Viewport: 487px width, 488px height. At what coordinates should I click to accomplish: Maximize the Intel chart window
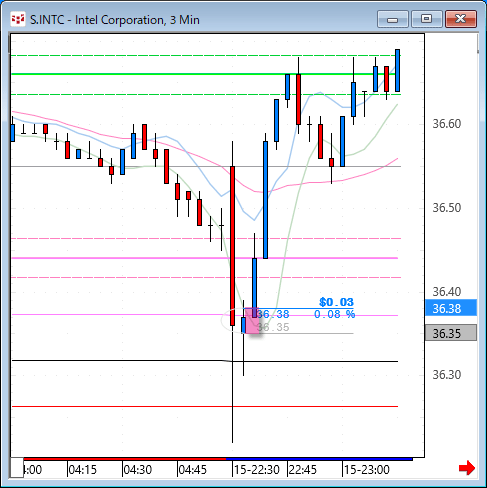click(426, 19)
